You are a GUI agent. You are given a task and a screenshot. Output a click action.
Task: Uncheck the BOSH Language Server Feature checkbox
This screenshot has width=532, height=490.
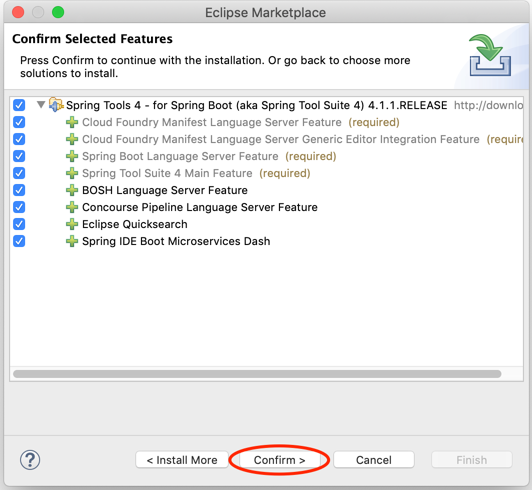point(19,190)
